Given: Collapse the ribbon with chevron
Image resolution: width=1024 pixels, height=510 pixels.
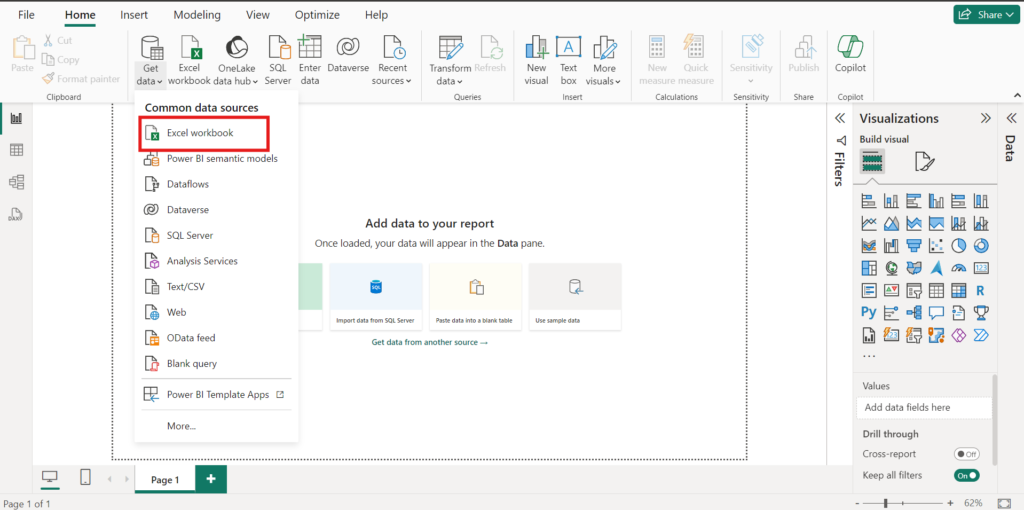Looking at the screenshot, I should pos(1017,96).
